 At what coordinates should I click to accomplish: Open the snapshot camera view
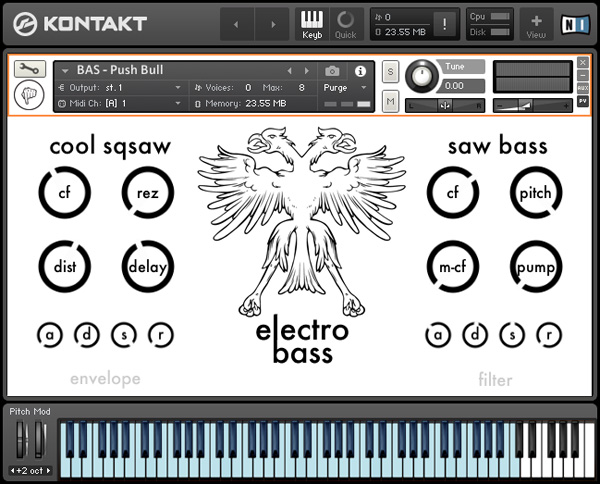pyautogui.click(x=332, y=71)
